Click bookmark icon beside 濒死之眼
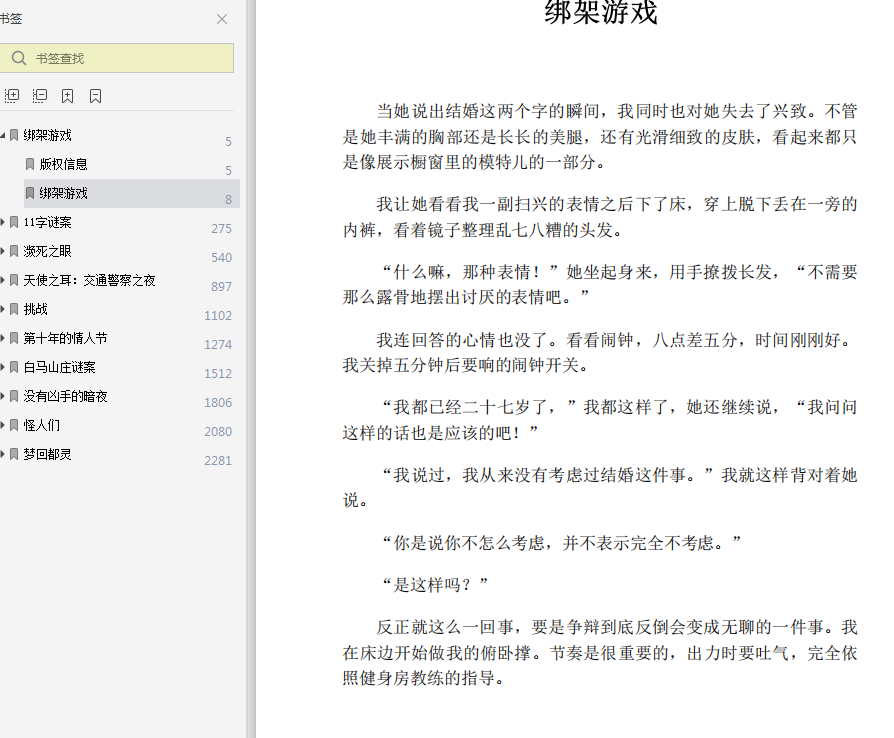This screenshot has width=894, height=738. 14,252
